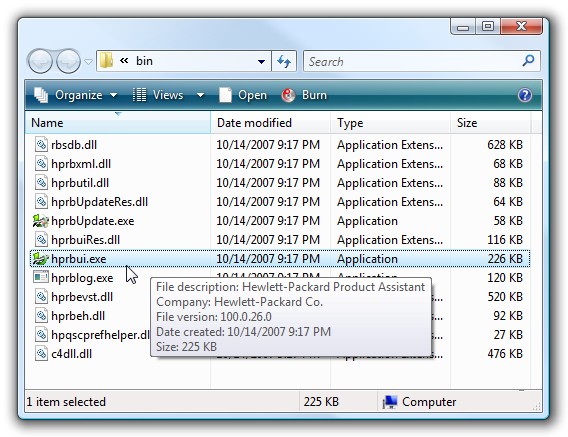
Task: Close the Explorer window
Action: 521,26
